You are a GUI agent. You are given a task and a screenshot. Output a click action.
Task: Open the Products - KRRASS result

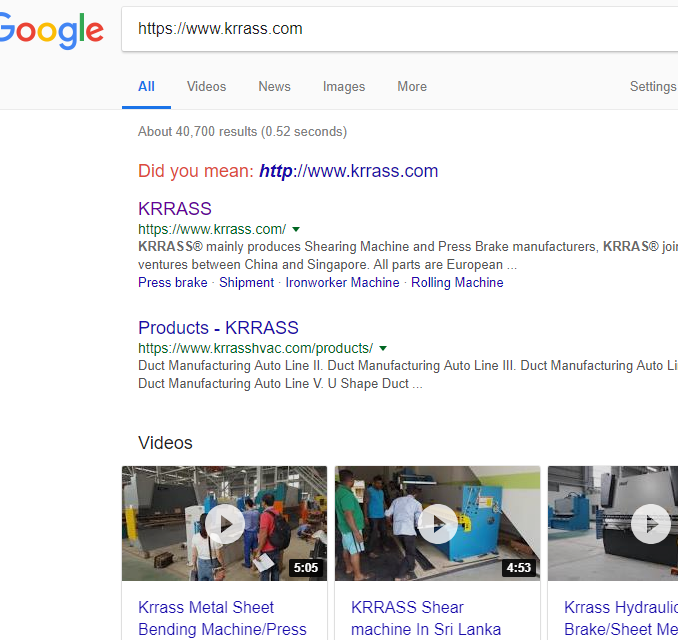point(218,328)
